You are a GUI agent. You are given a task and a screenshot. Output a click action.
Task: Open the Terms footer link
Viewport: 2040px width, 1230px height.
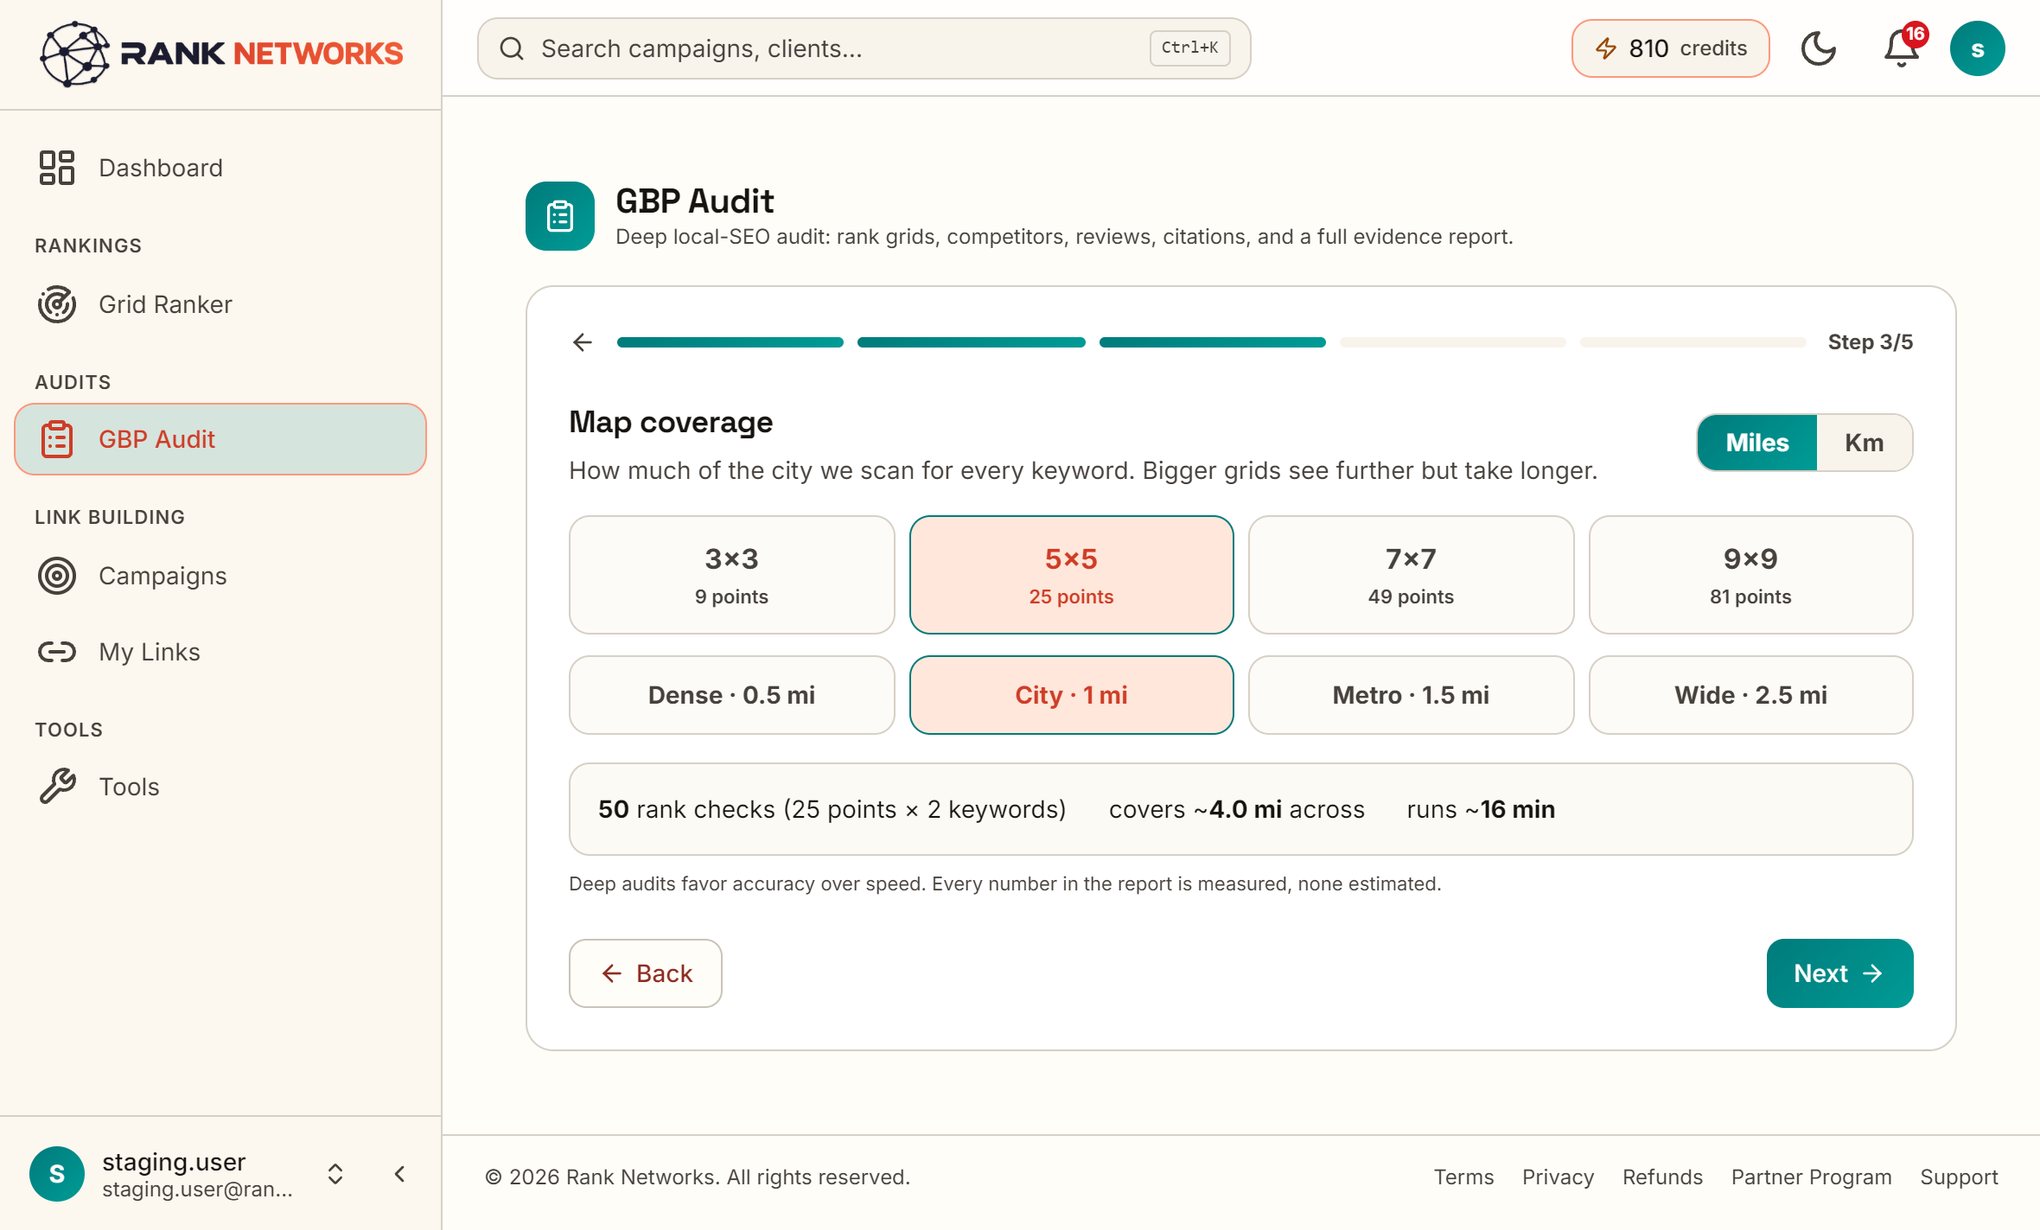tap(1464, 1177)
